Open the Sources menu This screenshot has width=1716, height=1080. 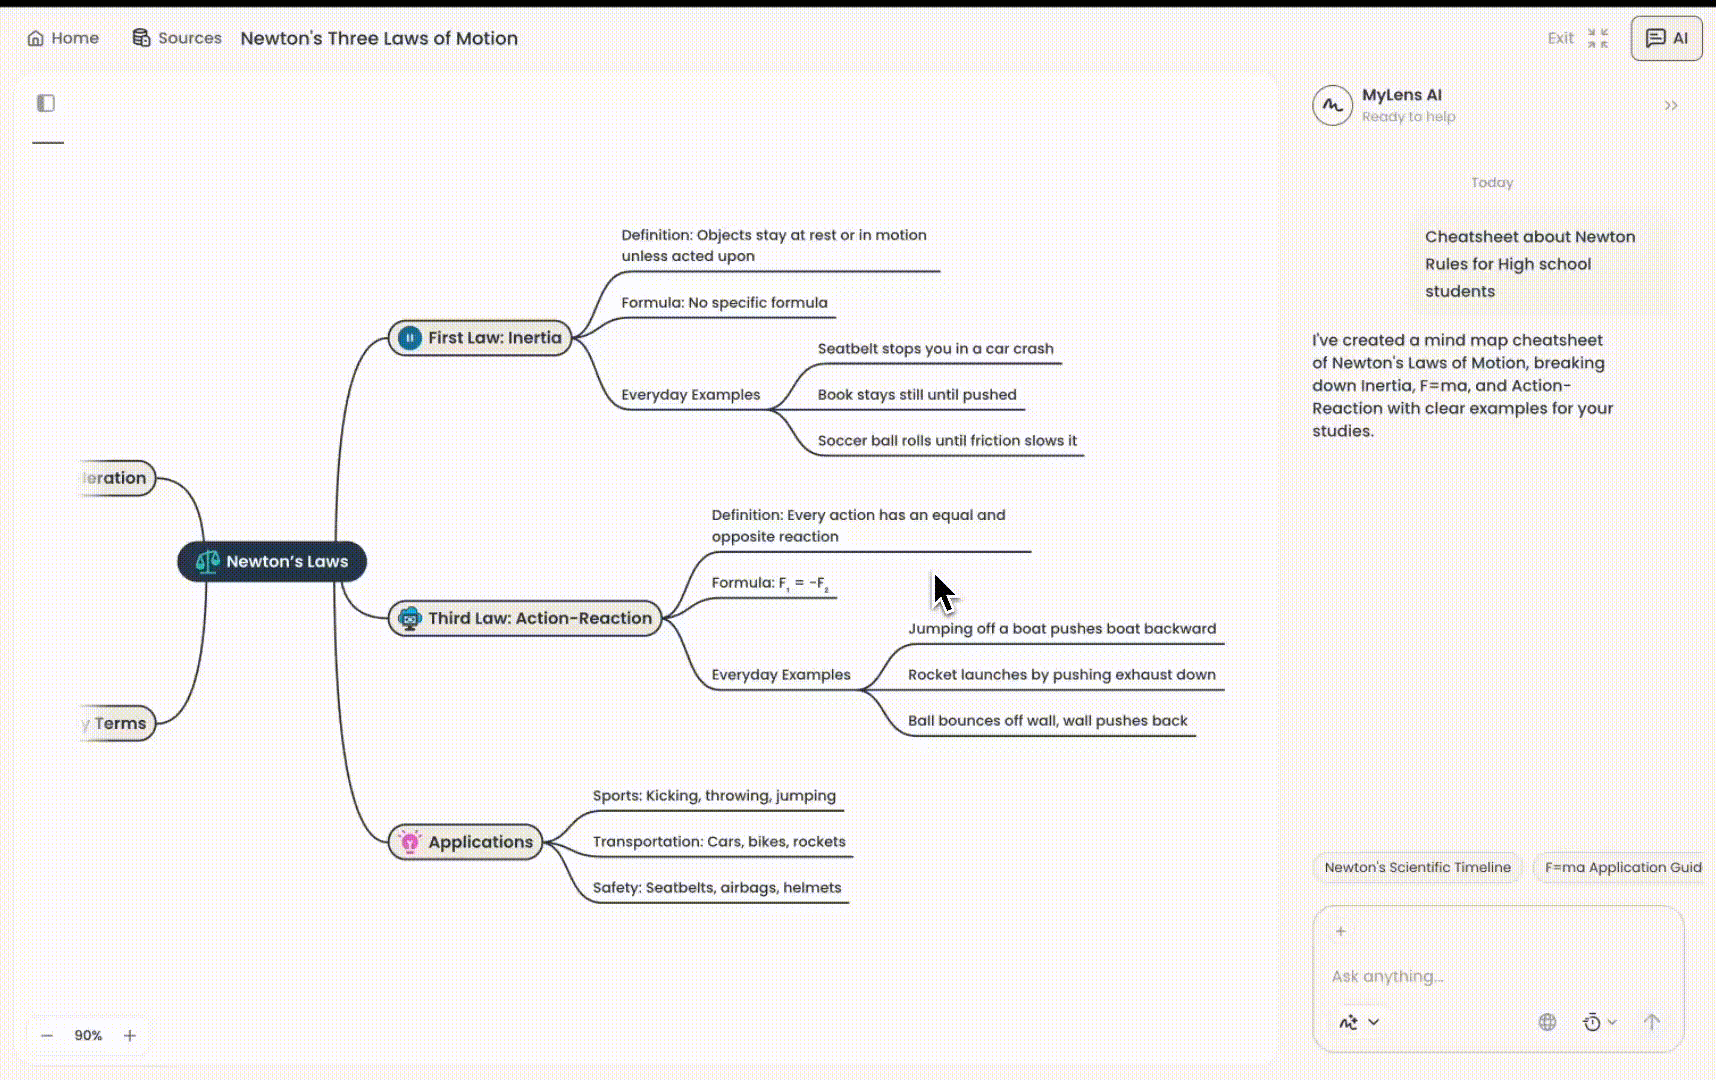click(177, 38)
